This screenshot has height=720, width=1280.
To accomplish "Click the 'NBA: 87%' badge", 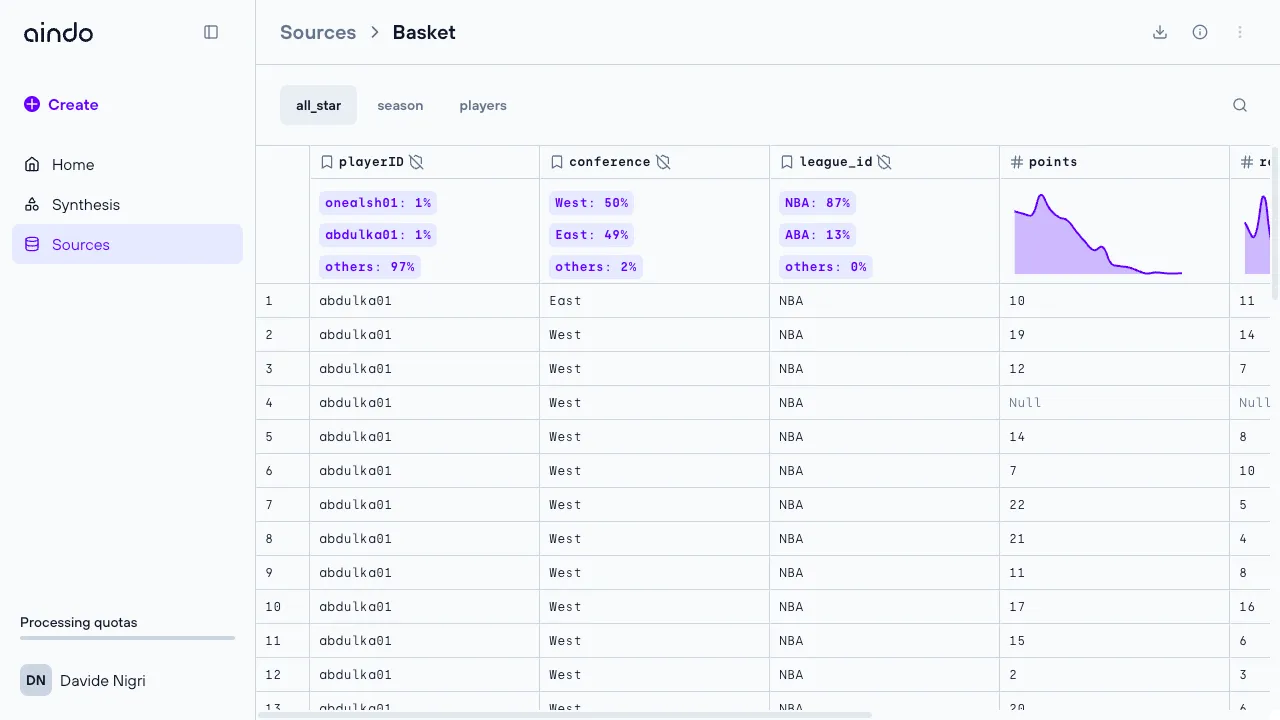I will pos(818,203).
